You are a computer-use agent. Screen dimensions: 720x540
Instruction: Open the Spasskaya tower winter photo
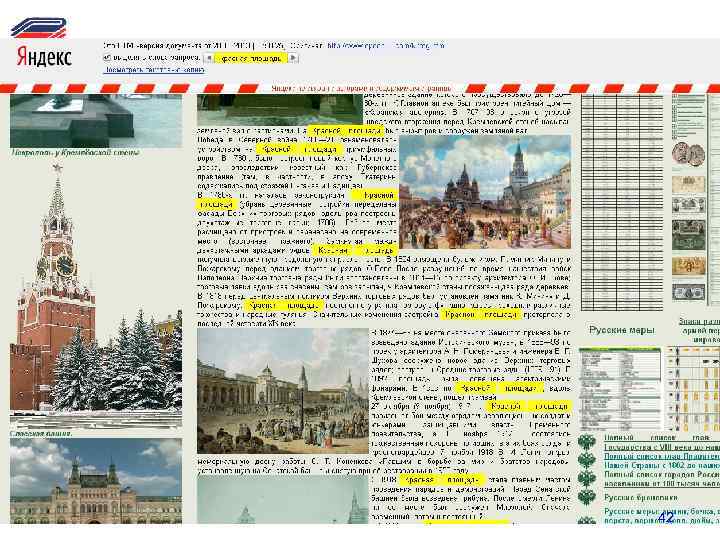(96, 297)
